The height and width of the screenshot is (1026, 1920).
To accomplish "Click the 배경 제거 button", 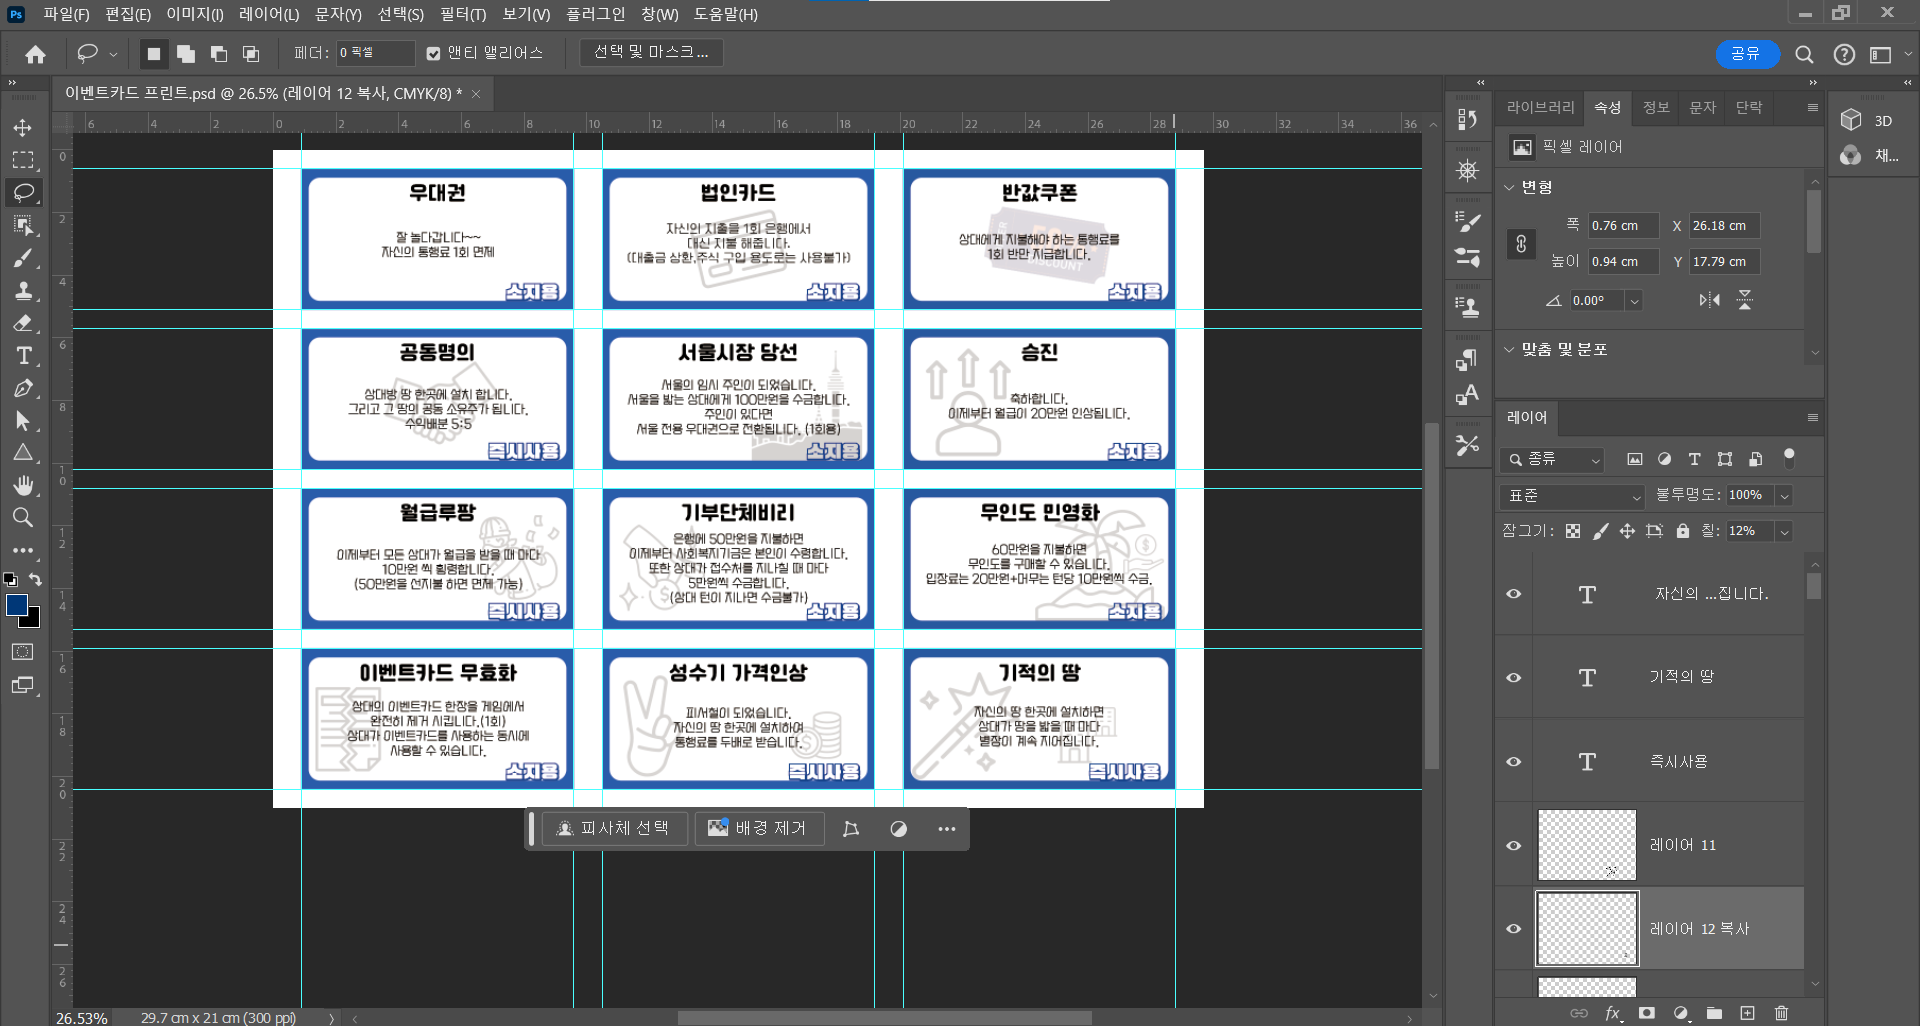I will (759, 828).
